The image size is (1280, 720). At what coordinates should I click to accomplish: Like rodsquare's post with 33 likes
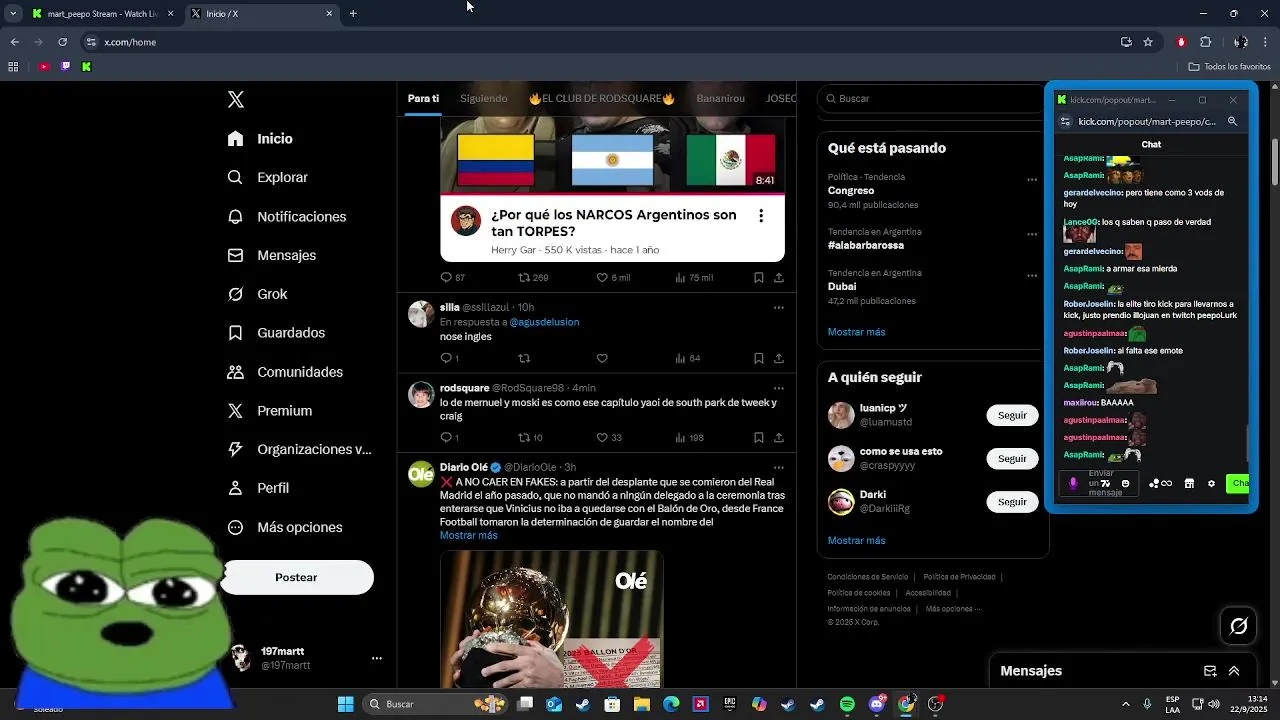point(602,437)
